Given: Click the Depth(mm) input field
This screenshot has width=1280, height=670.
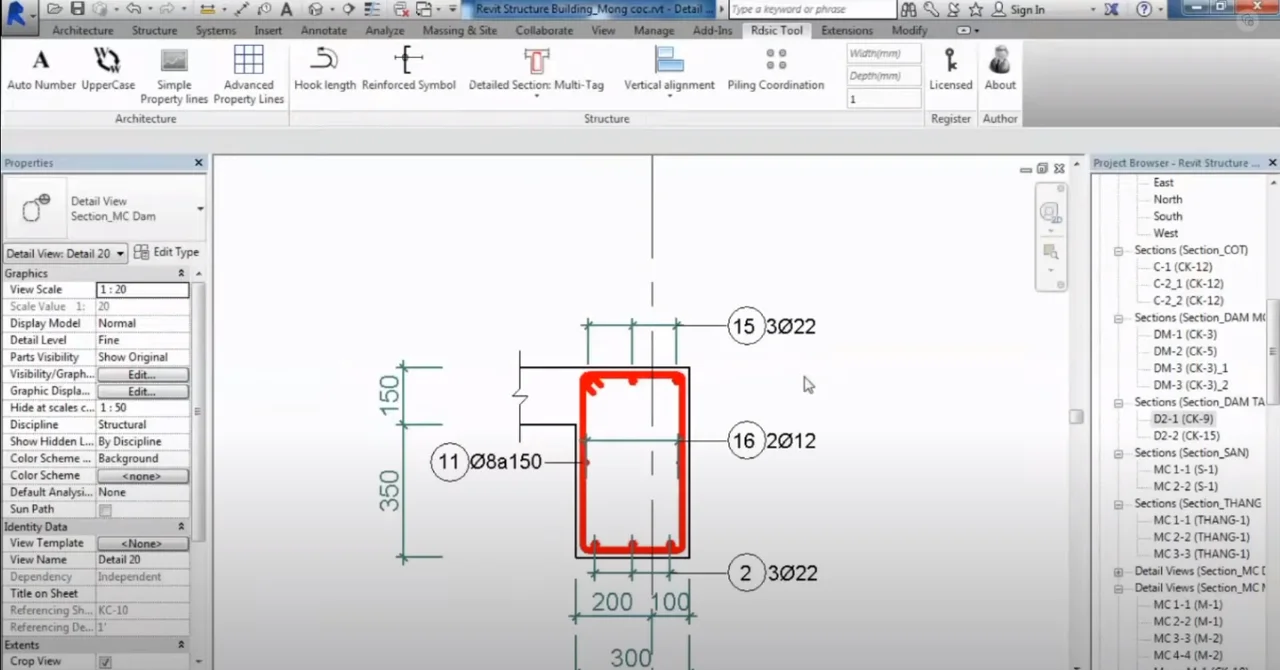Looking at the screenshot, I should [884, 76].
